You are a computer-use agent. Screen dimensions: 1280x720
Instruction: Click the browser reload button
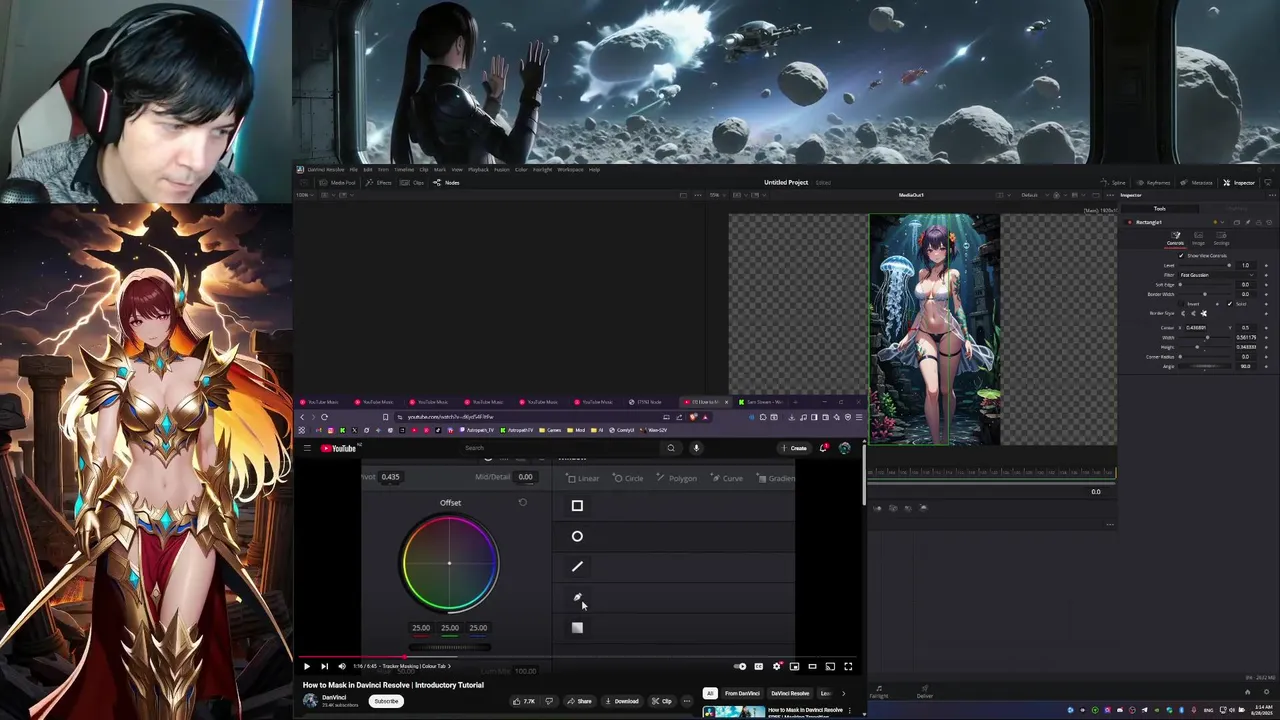(x=324, y=417)
